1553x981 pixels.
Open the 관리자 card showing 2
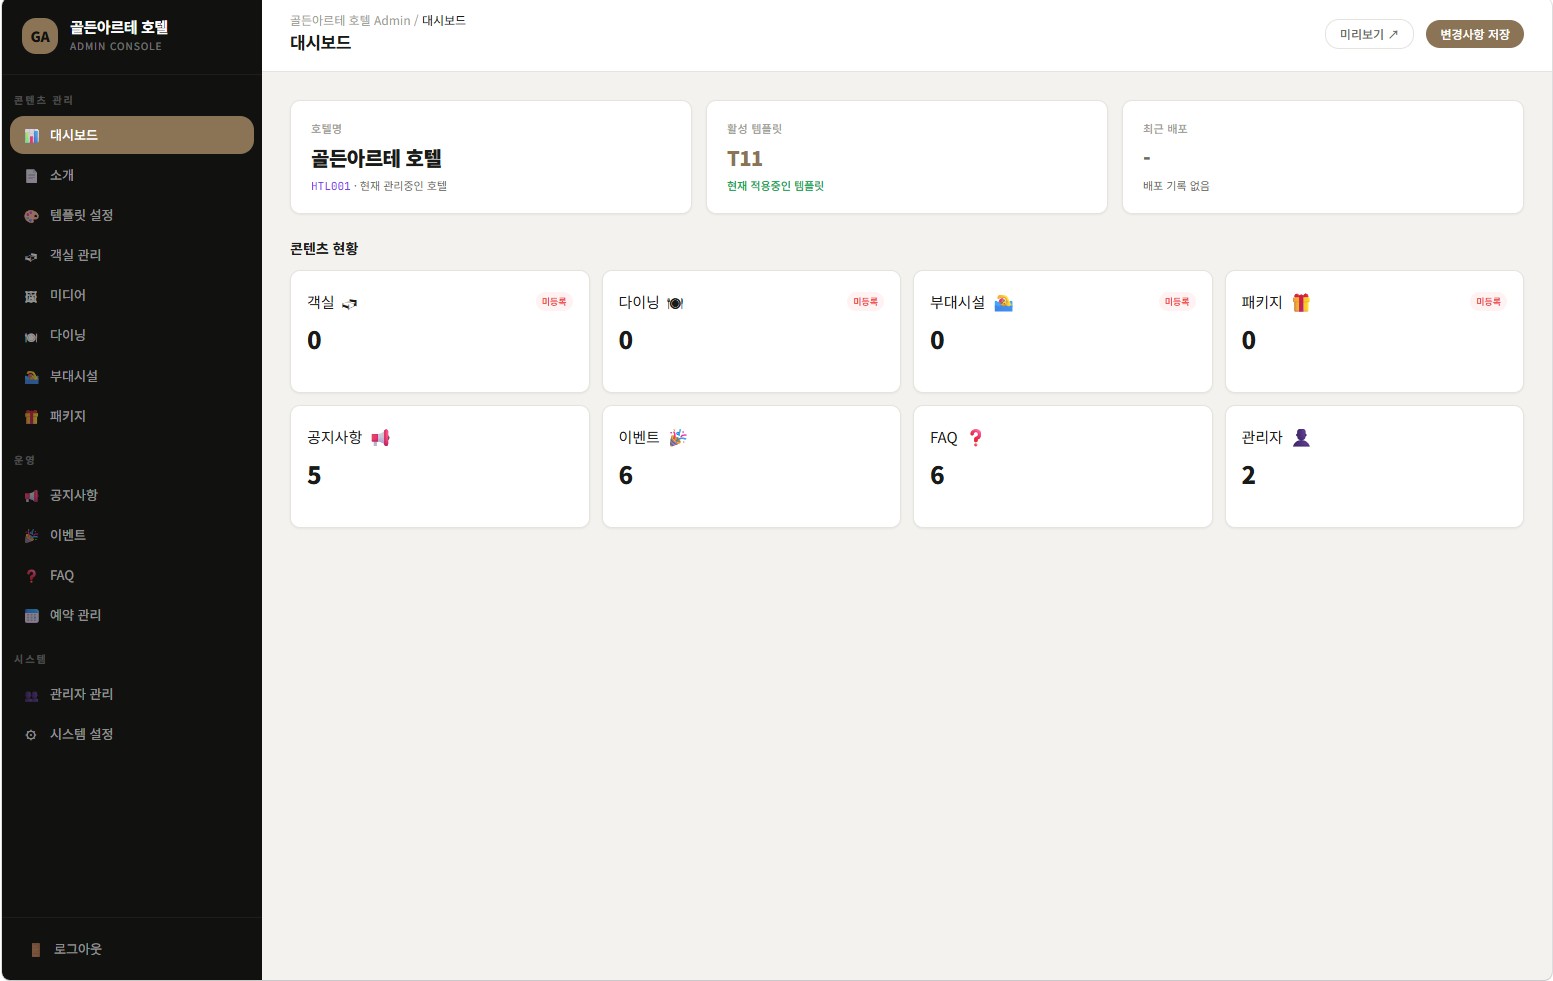coord(1374,467)
